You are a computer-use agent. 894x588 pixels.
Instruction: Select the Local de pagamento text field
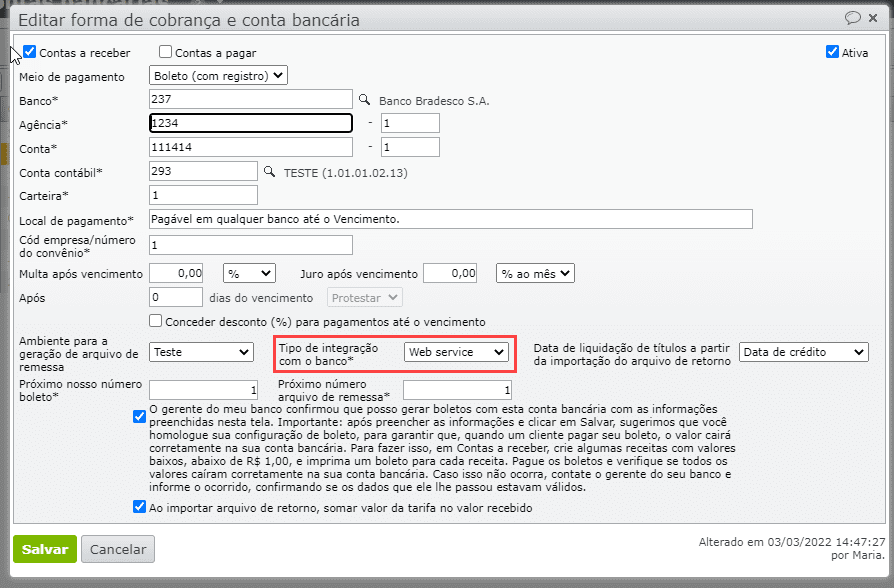point(450,219)
